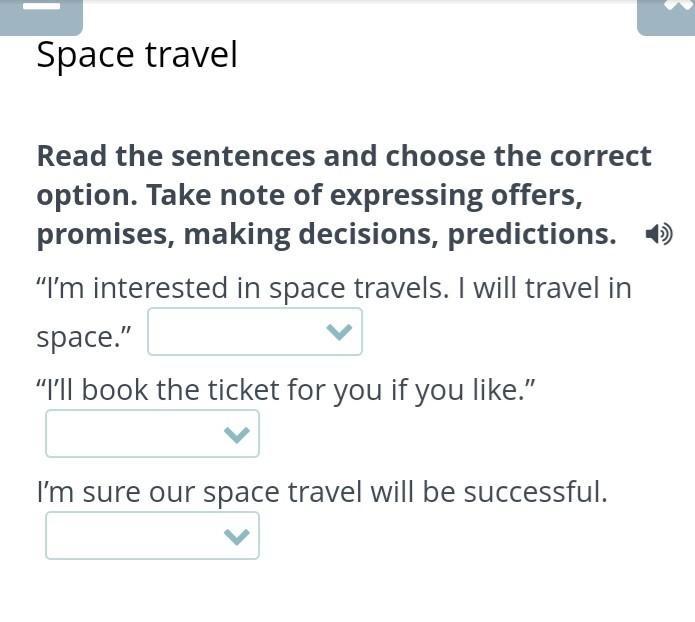Click the sentence "I'll book the ticket for you"

(x=209, y=391)
